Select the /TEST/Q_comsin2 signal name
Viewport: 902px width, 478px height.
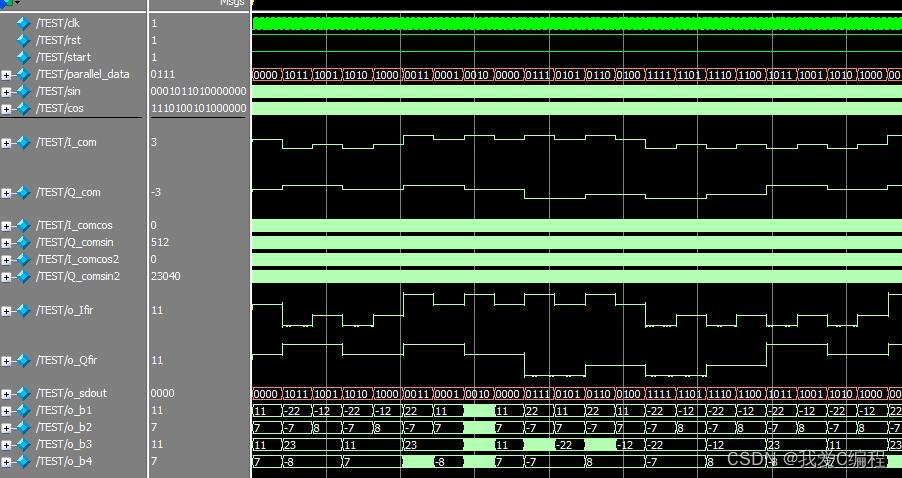(78, 276)
